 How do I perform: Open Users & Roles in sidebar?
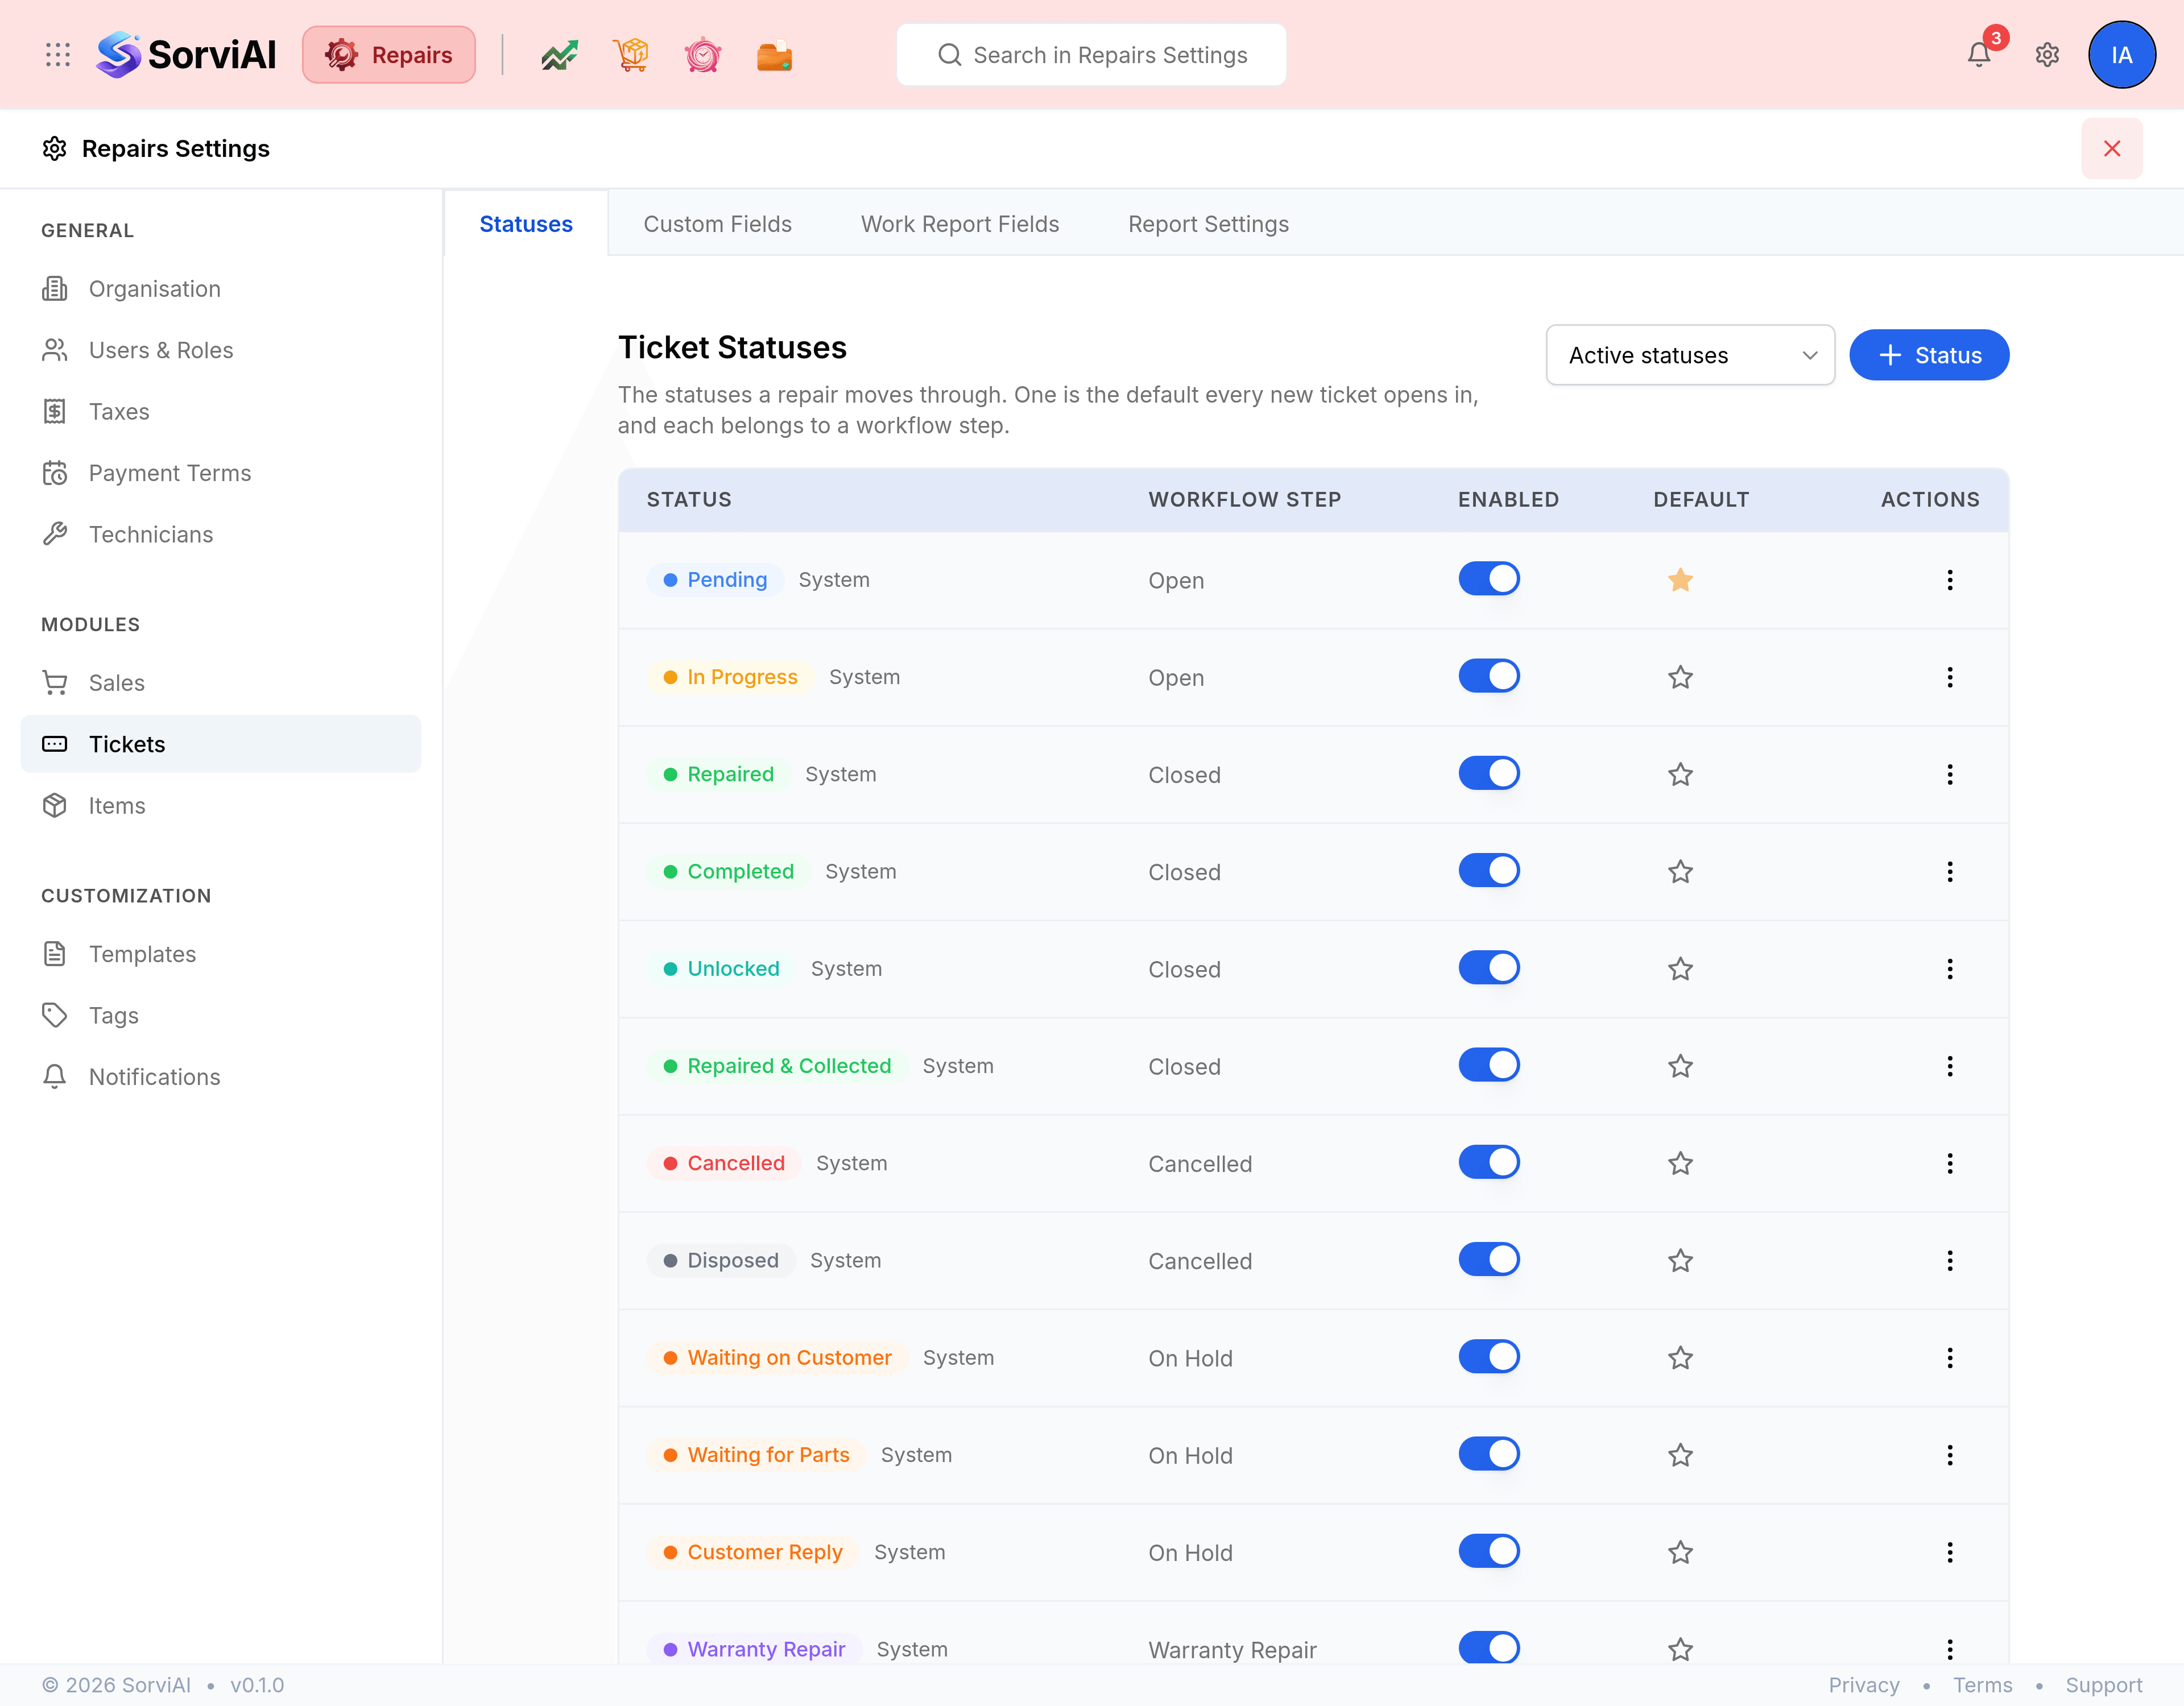[221, 350]
